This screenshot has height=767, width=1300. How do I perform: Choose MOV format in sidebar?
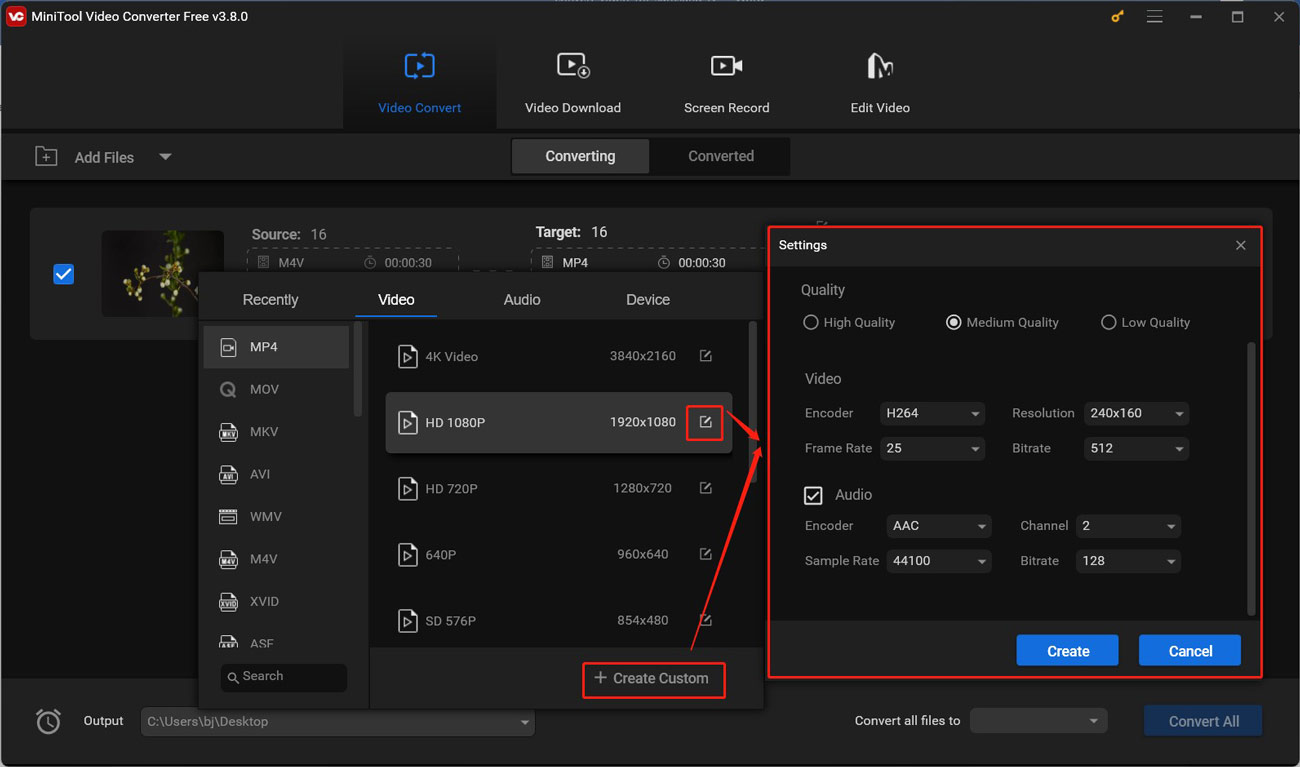click(x=276, y=389)
